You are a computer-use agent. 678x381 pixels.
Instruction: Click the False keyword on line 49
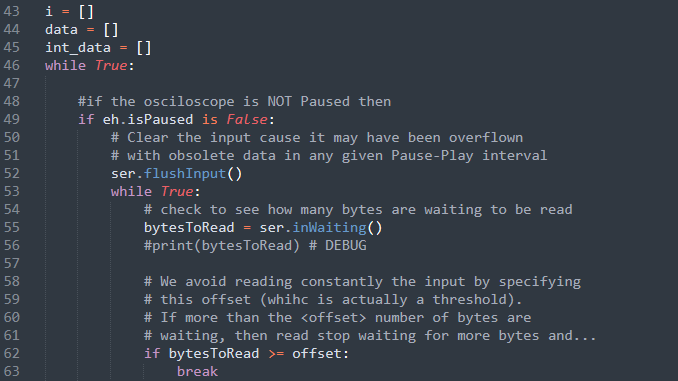tap(247, 119)
